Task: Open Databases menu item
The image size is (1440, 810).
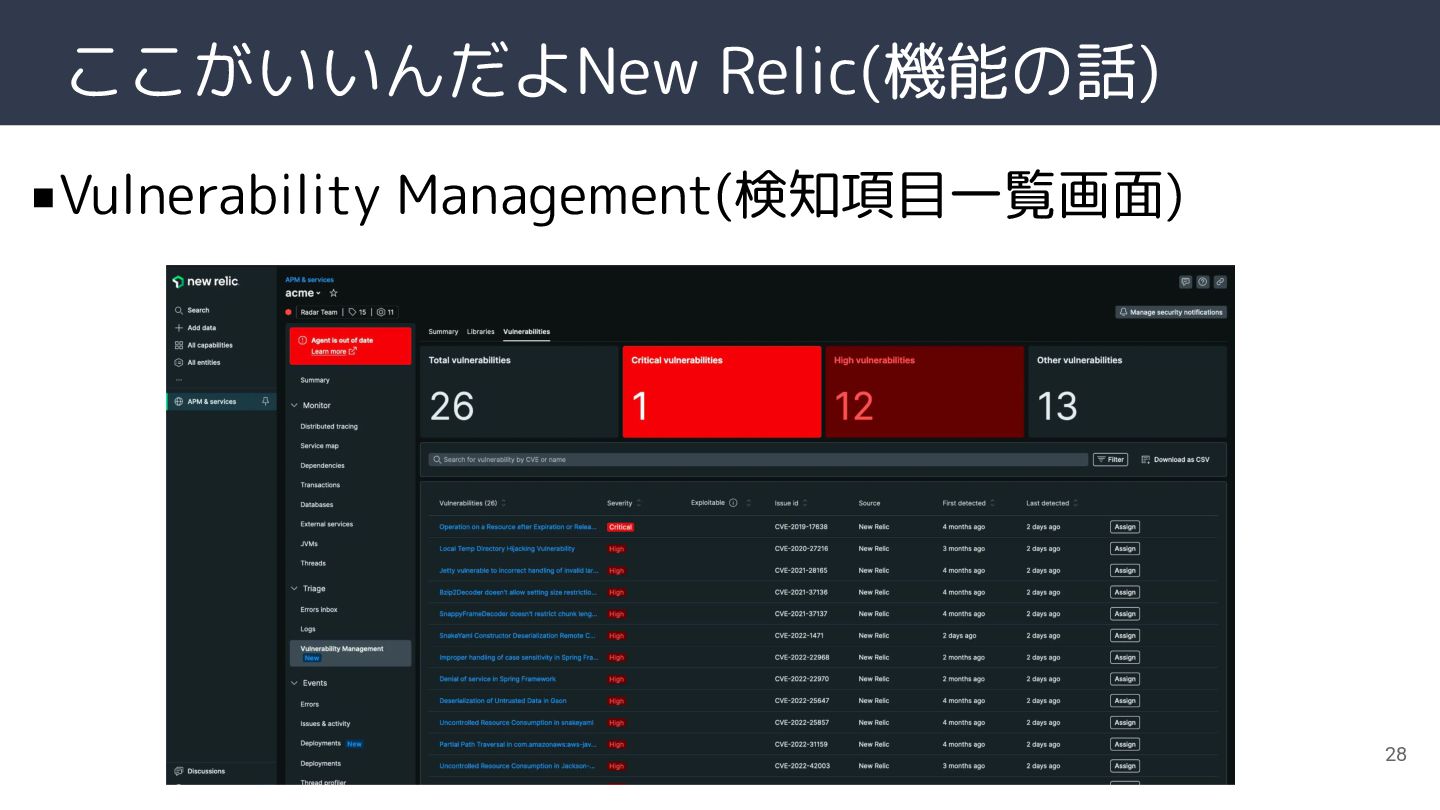Action: click(x=317, y=505)
